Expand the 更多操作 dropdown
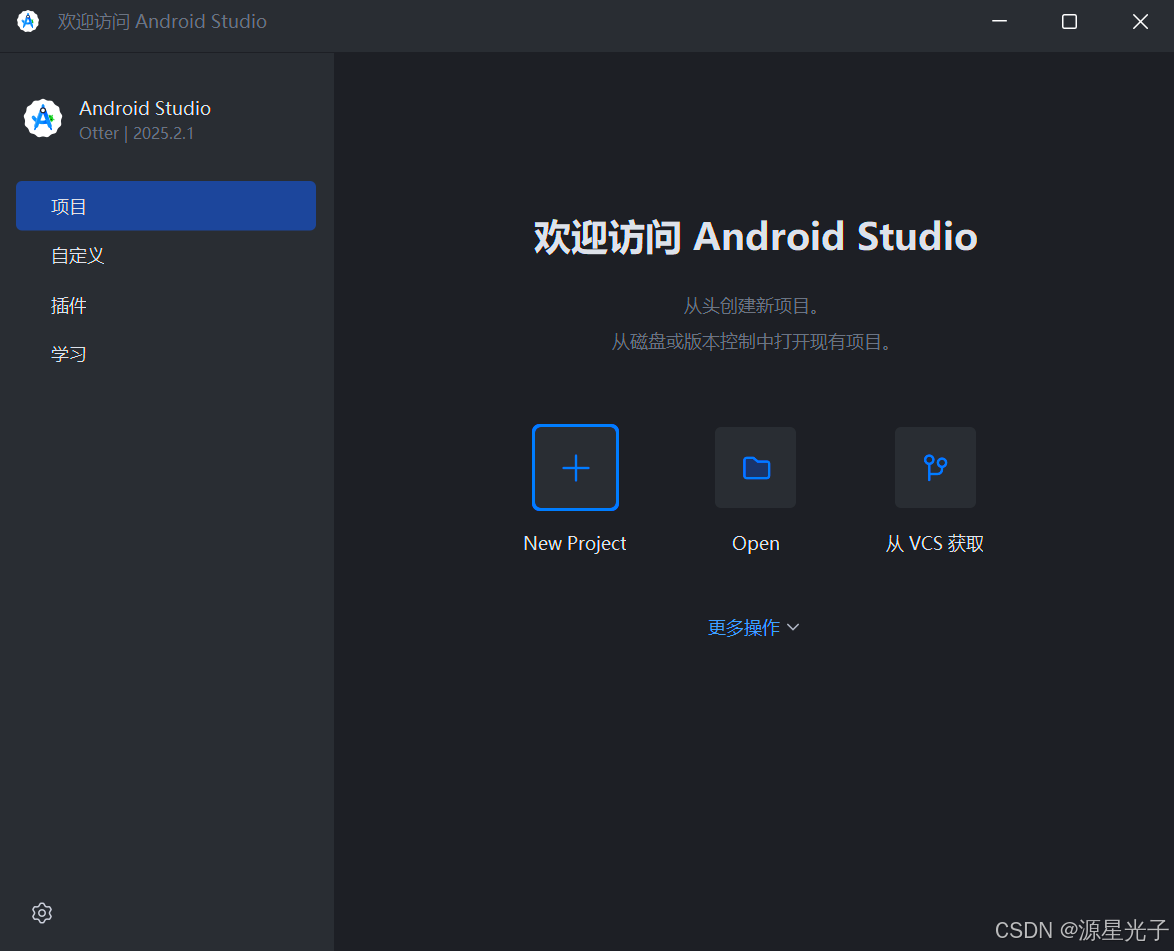 pos(753,627)
